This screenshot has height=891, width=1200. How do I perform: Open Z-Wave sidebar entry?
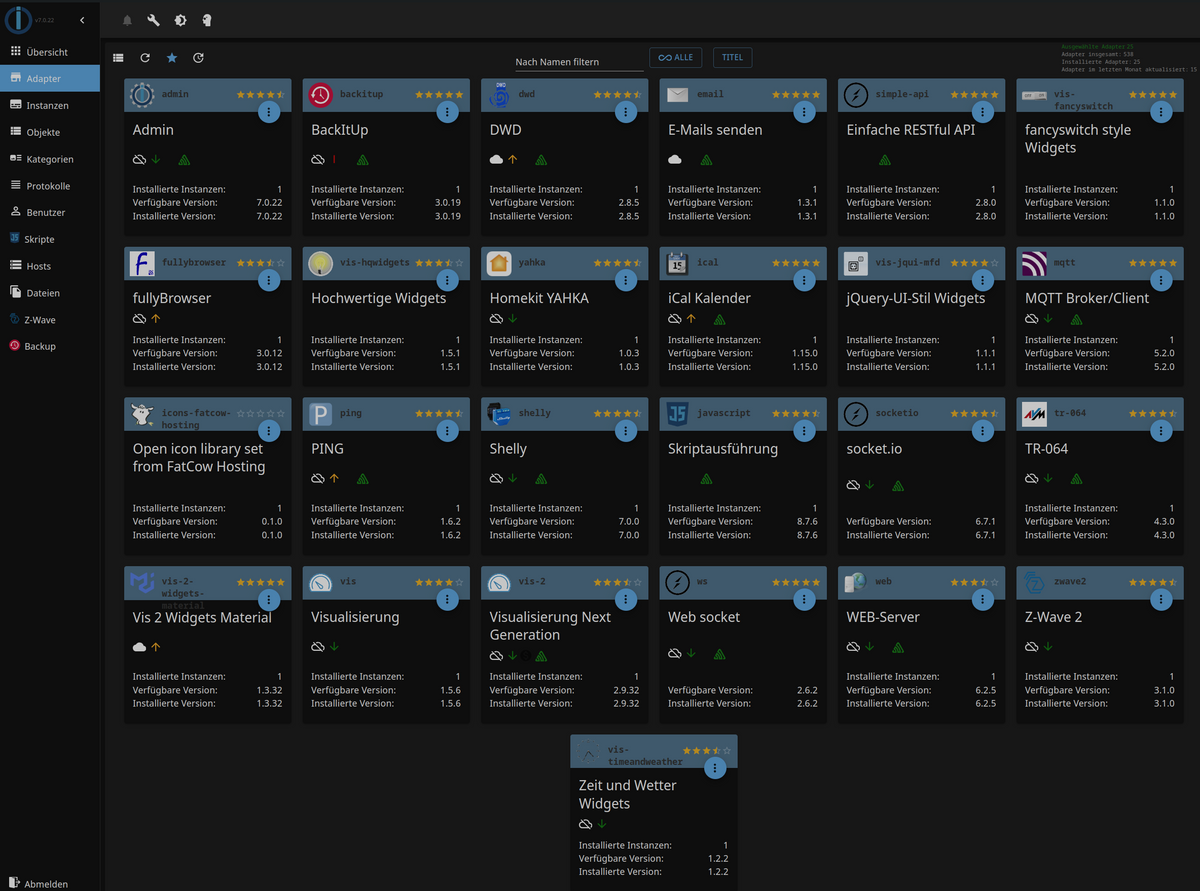pos(50,320)
